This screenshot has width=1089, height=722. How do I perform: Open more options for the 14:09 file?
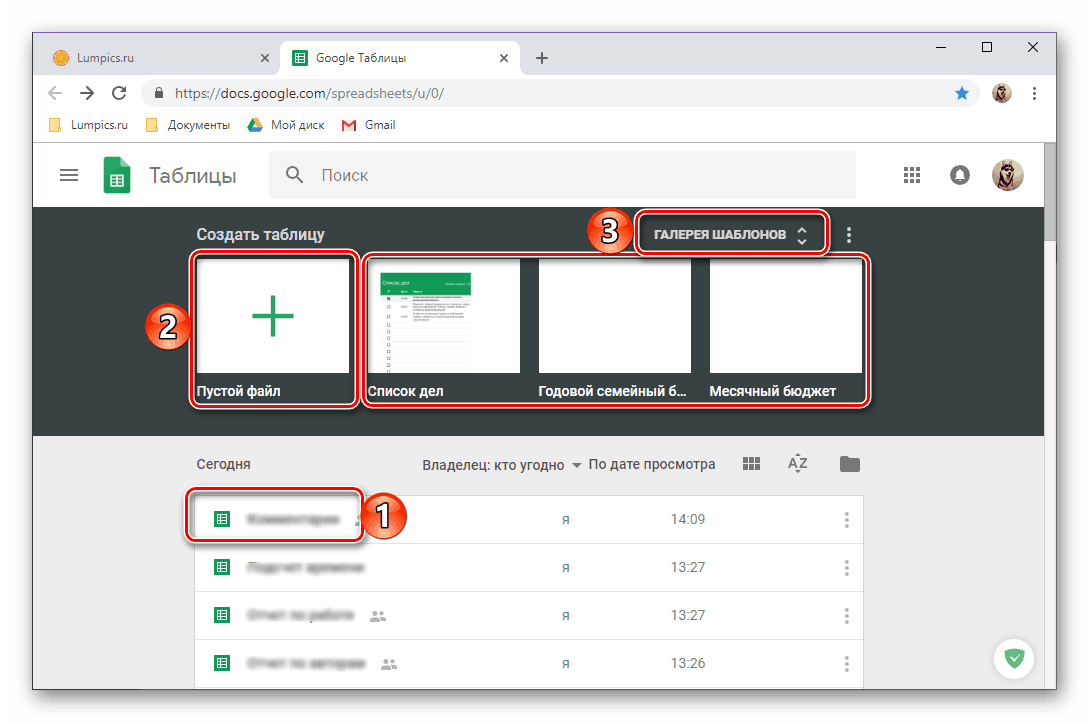tap(847, 519)
